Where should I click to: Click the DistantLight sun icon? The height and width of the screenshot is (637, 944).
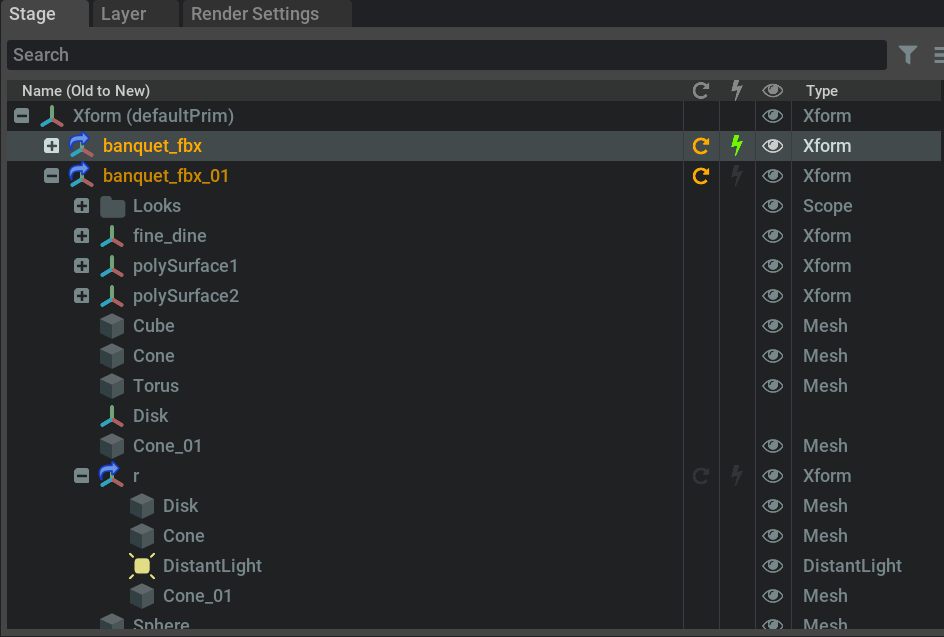click(x=142, y=566)
